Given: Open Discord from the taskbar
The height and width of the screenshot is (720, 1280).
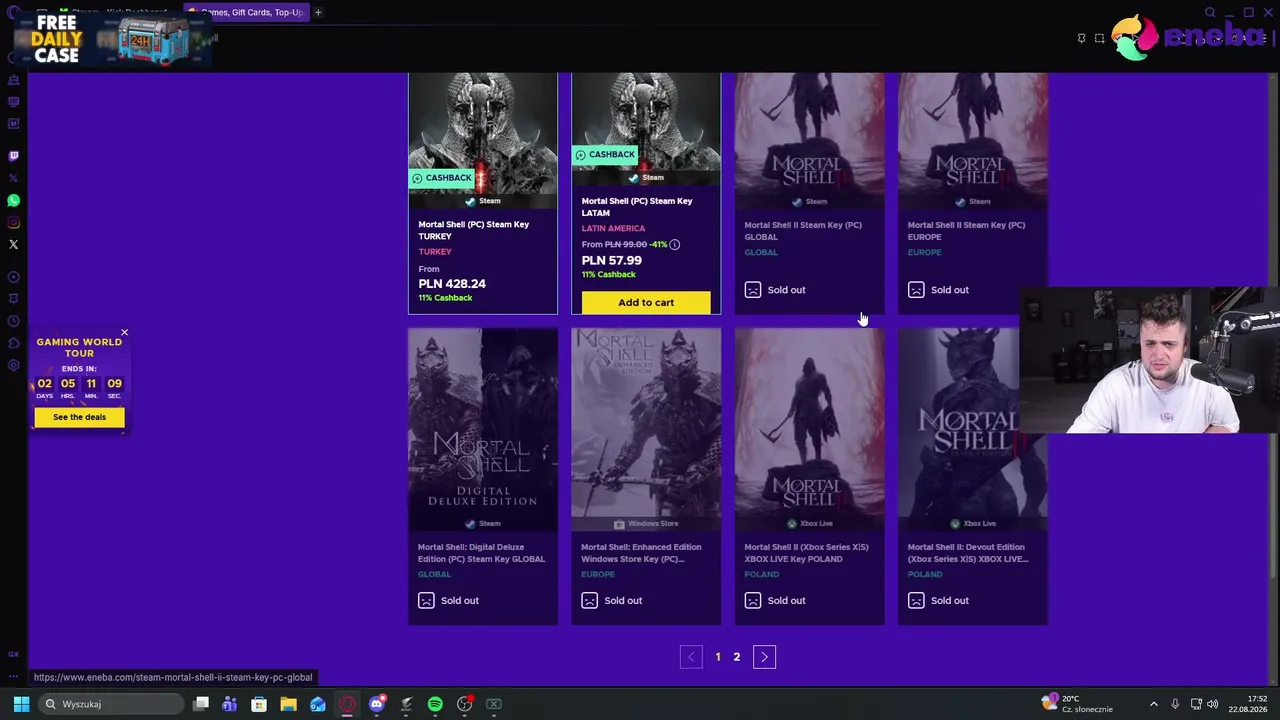Looking at the screenshot, I should tap(376, 704).
